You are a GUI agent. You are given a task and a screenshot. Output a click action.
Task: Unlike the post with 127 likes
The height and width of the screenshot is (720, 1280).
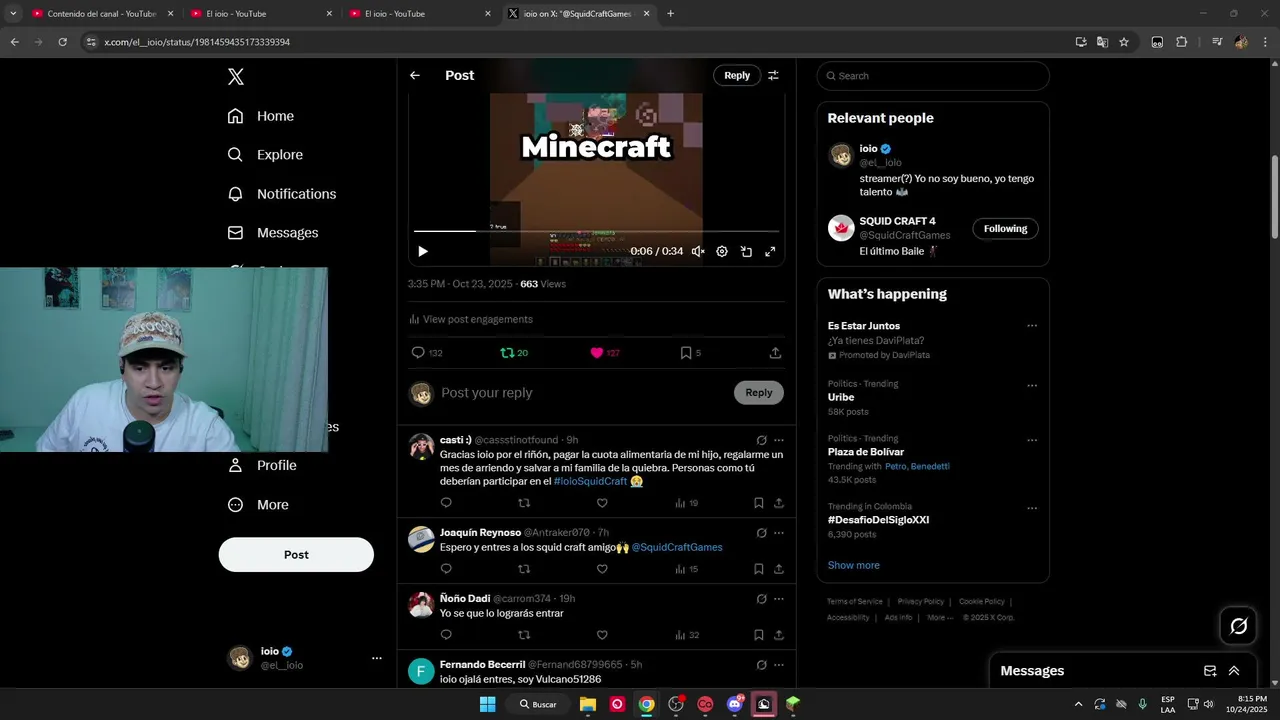coord(605,353)
